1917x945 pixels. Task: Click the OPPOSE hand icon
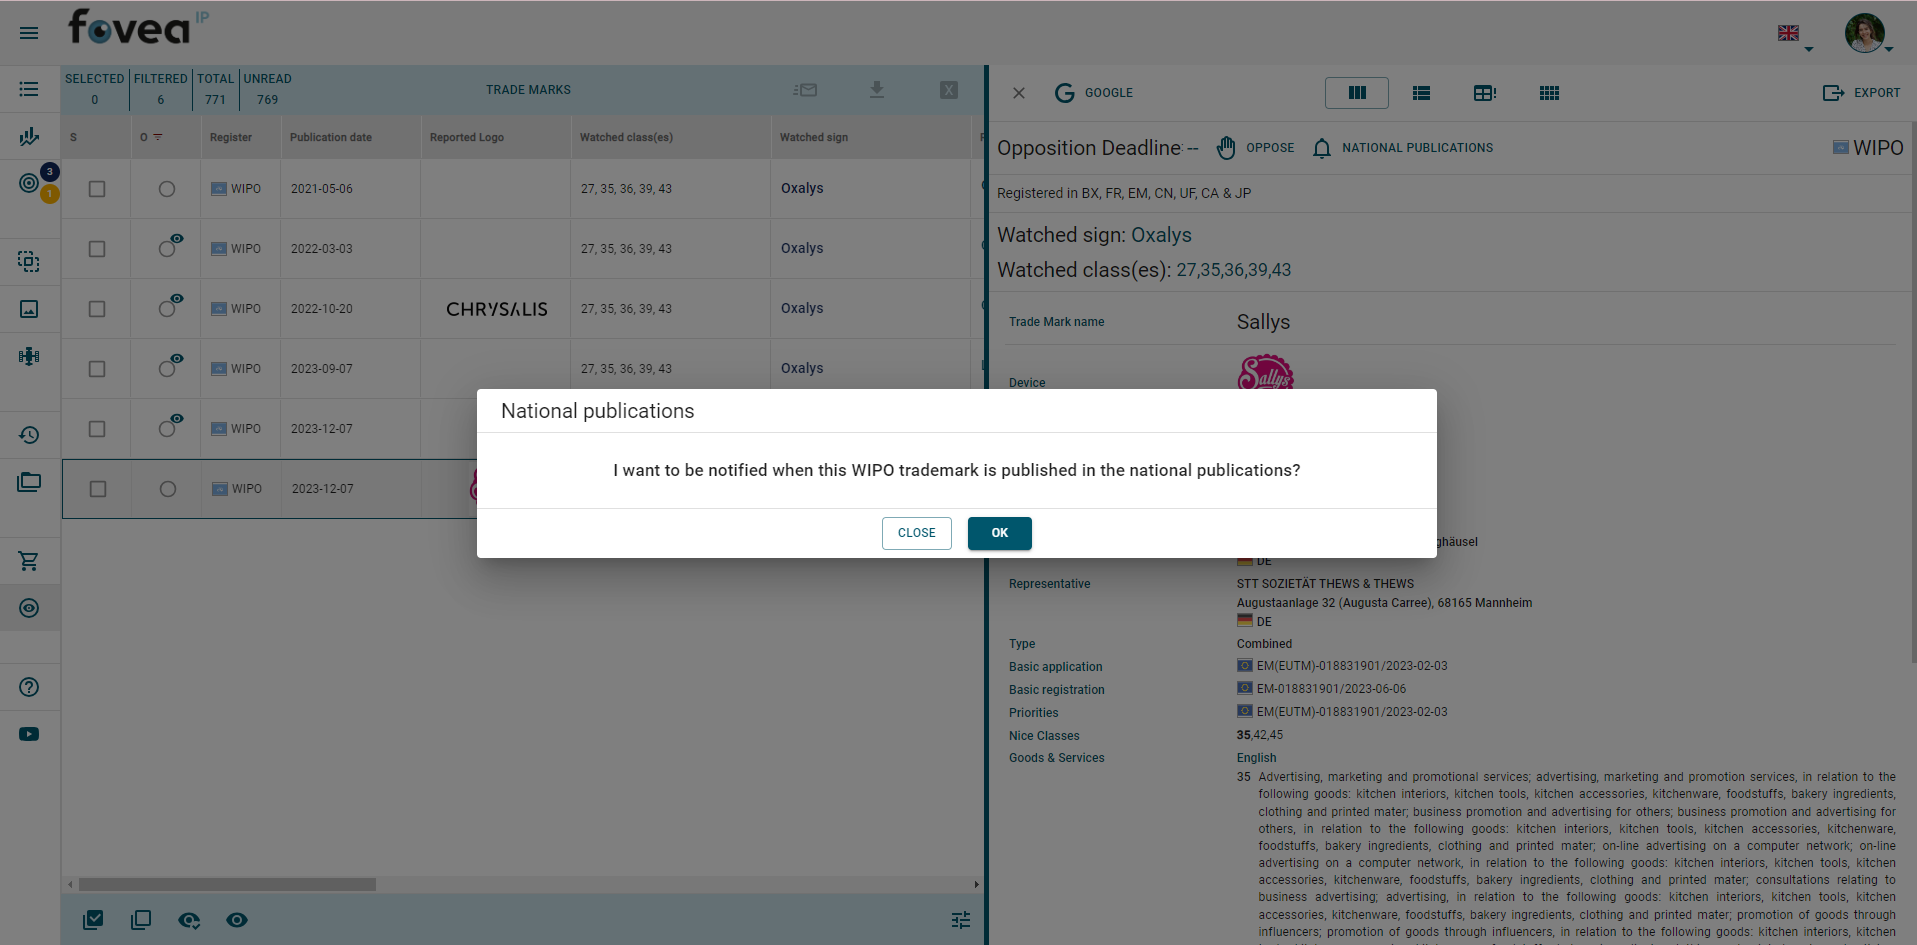pyautogui.click(x=1226, y=148)
